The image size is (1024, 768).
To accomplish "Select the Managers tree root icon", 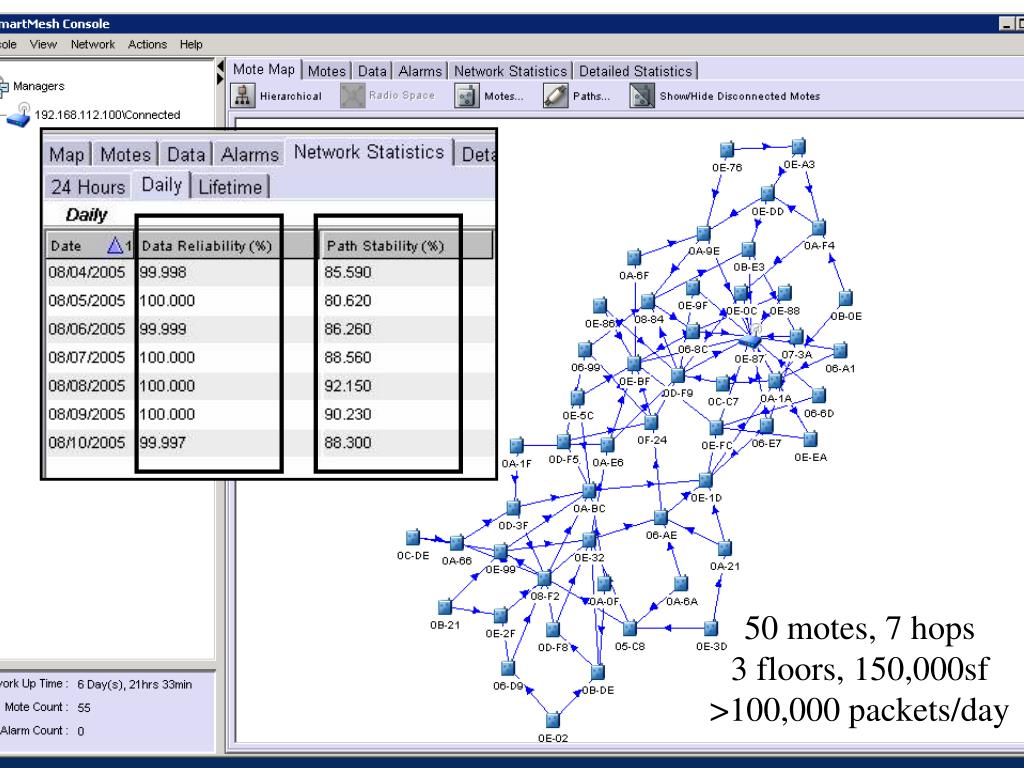I will click(x=3, y=86).
